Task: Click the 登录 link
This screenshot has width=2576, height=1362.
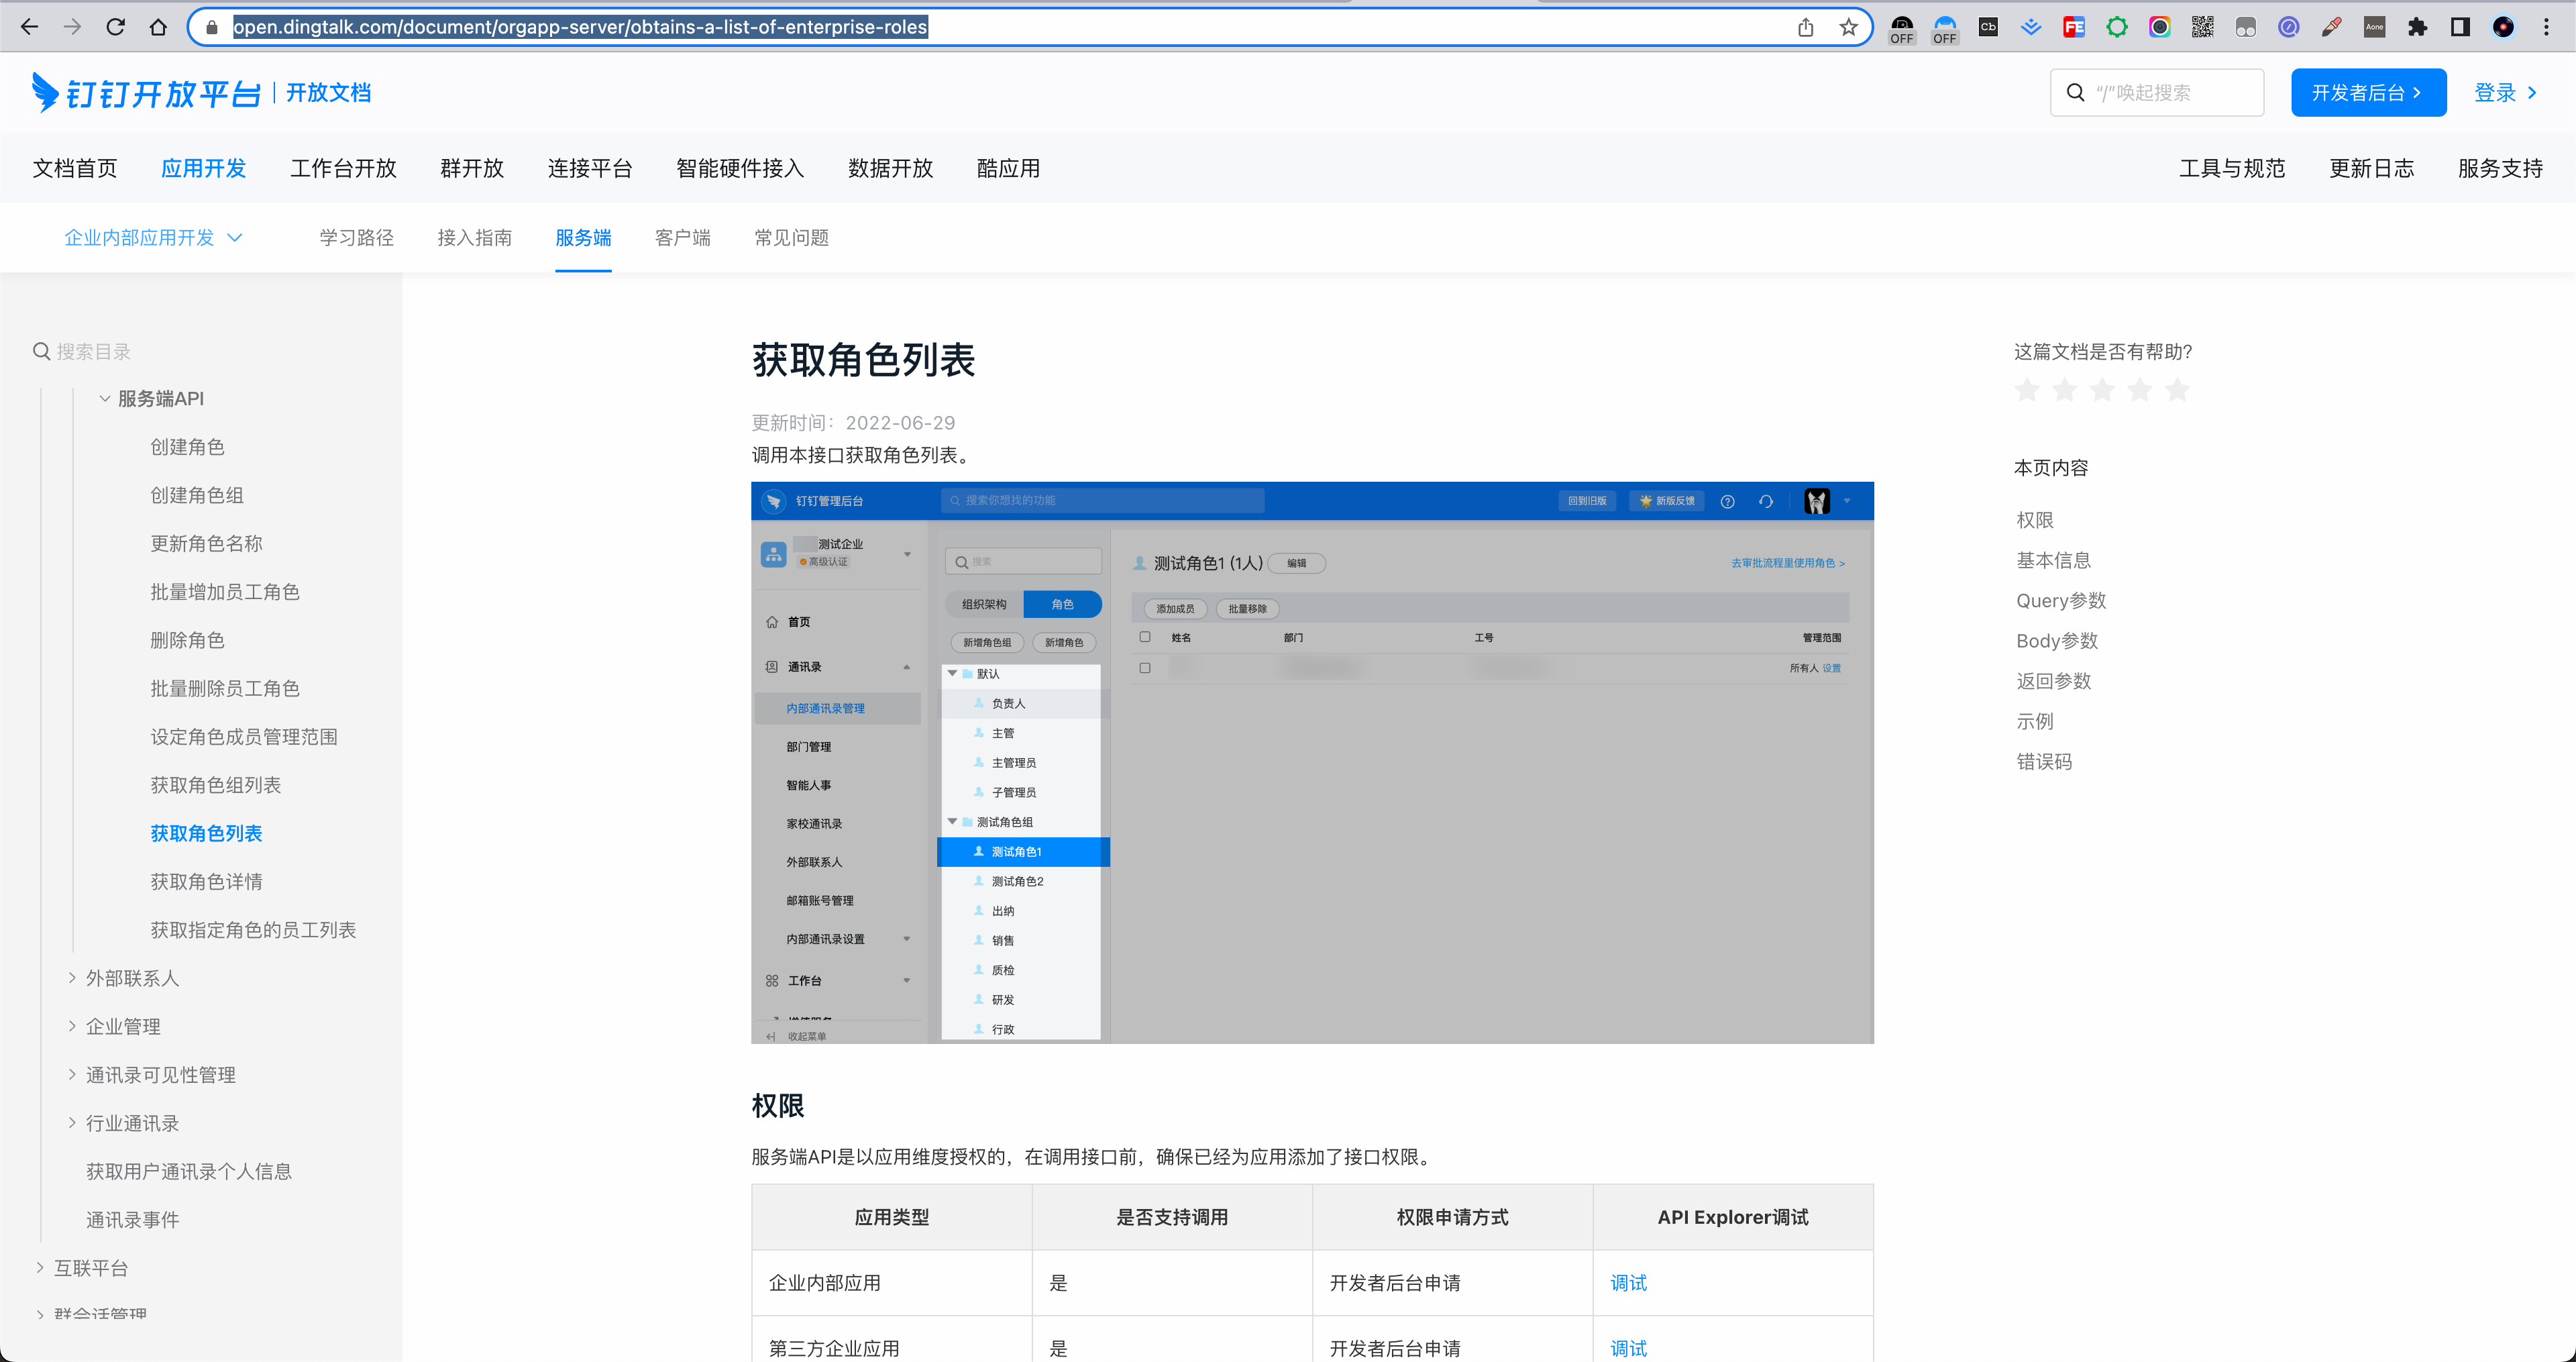Action: coord(2506,93)
